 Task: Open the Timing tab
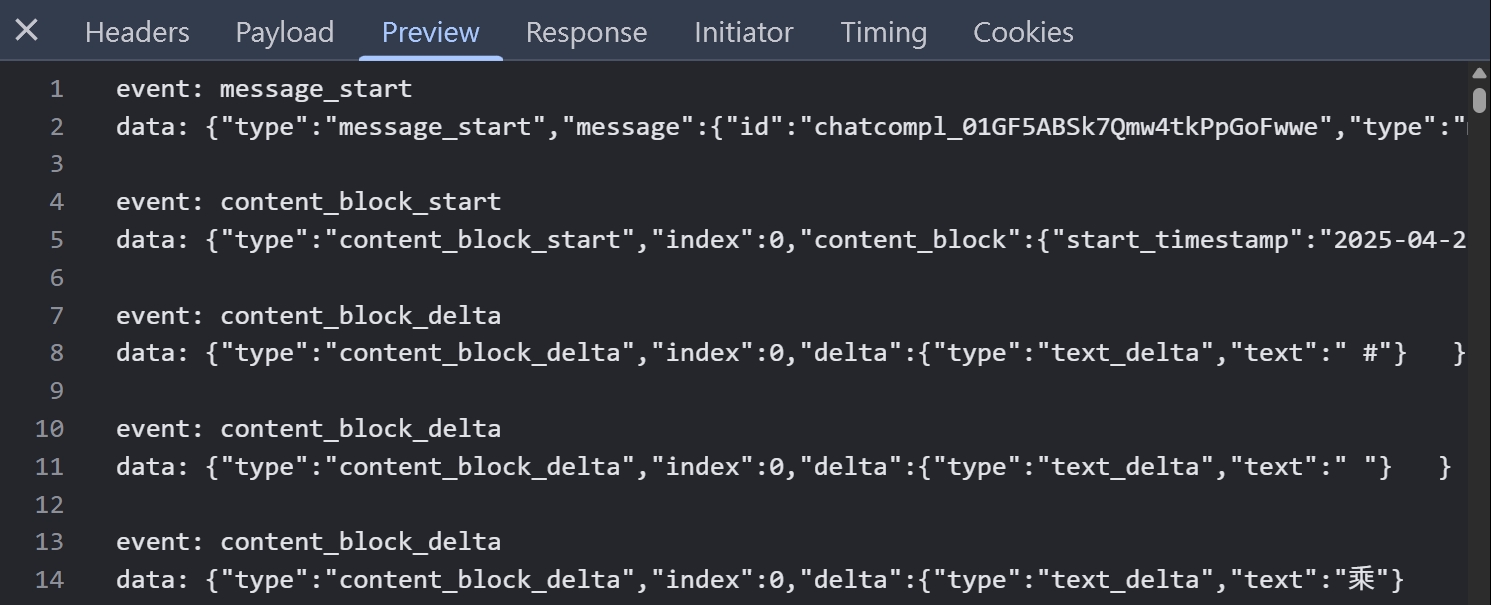884,32
